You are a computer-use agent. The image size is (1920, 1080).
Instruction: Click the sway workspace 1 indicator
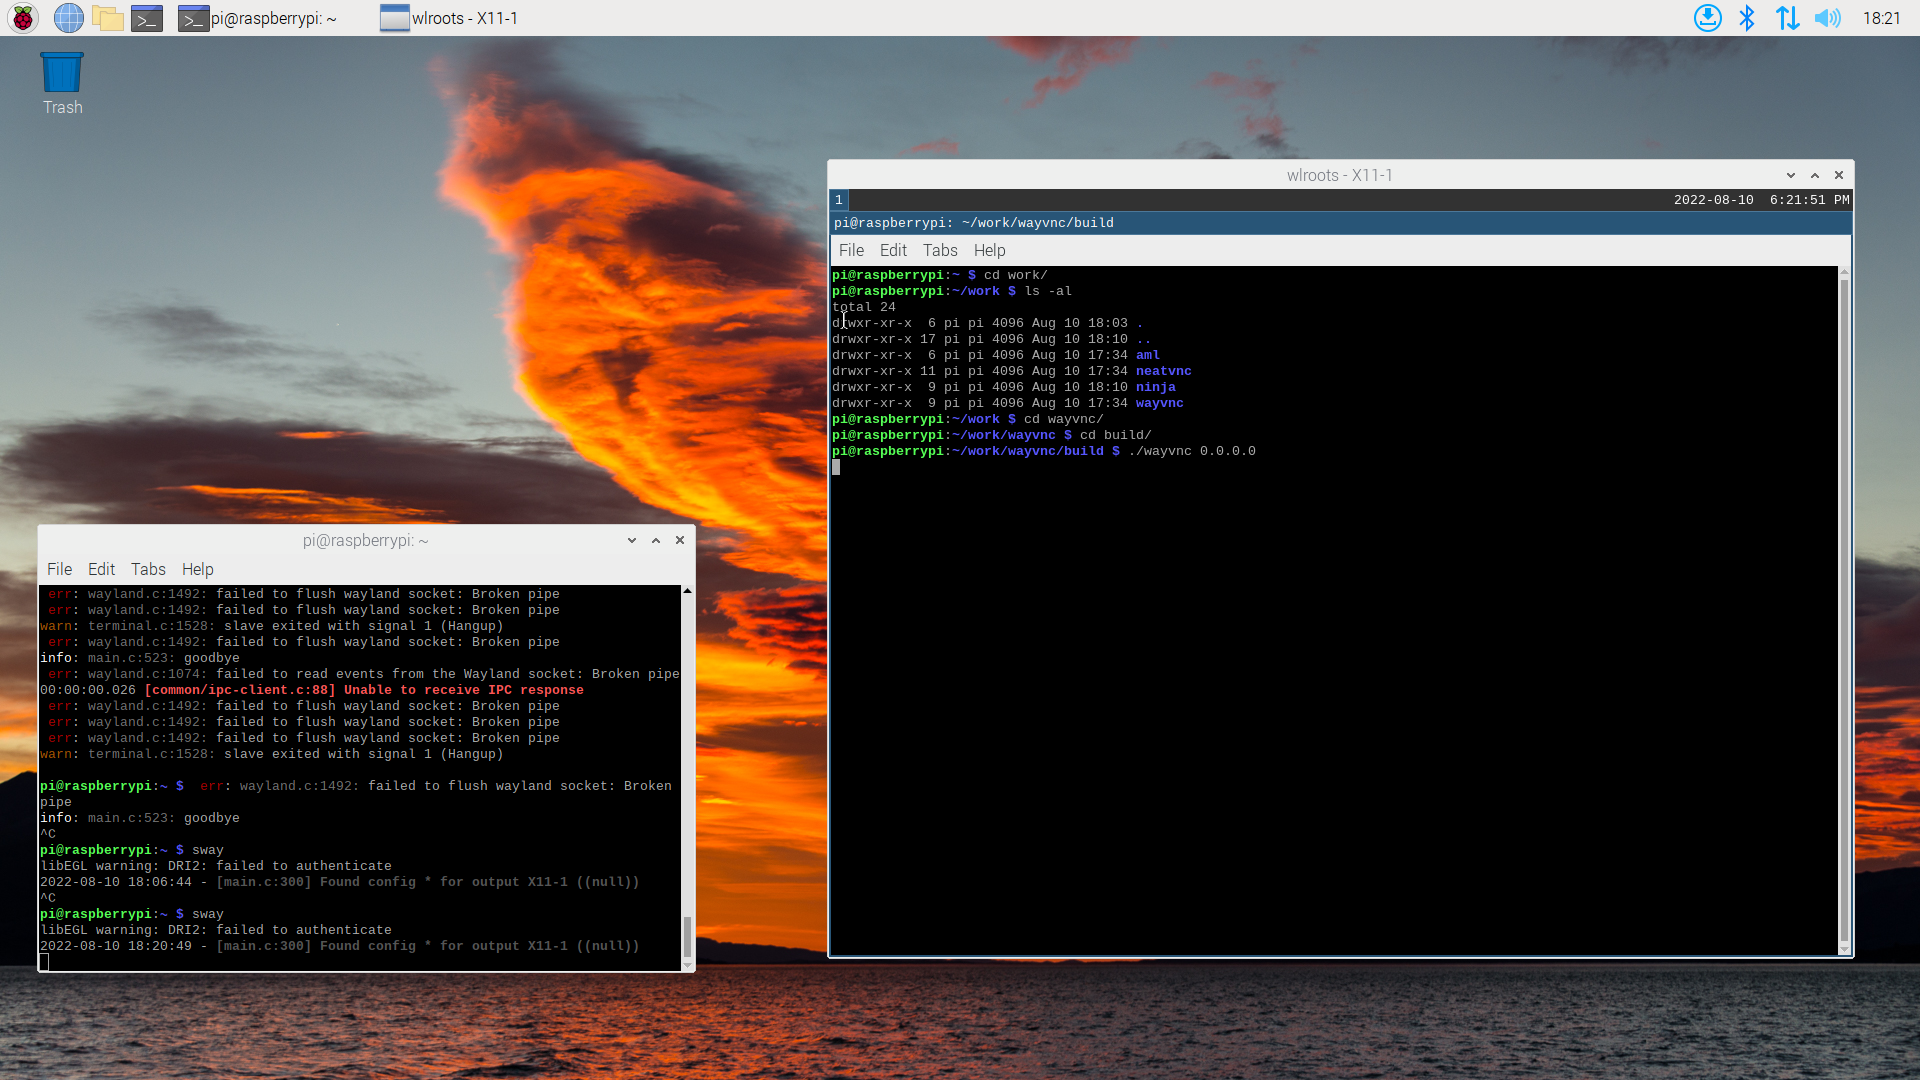[x=839, y=200]
